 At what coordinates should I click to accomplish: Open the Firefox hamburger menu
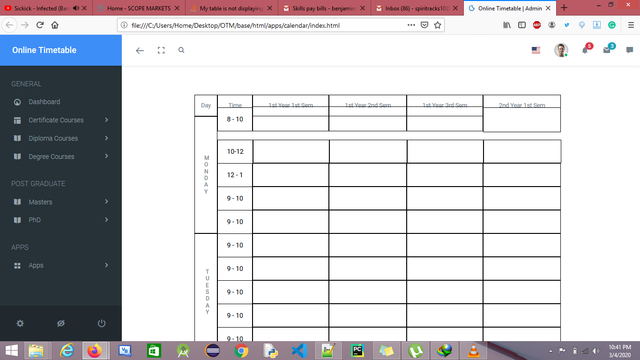631,25
